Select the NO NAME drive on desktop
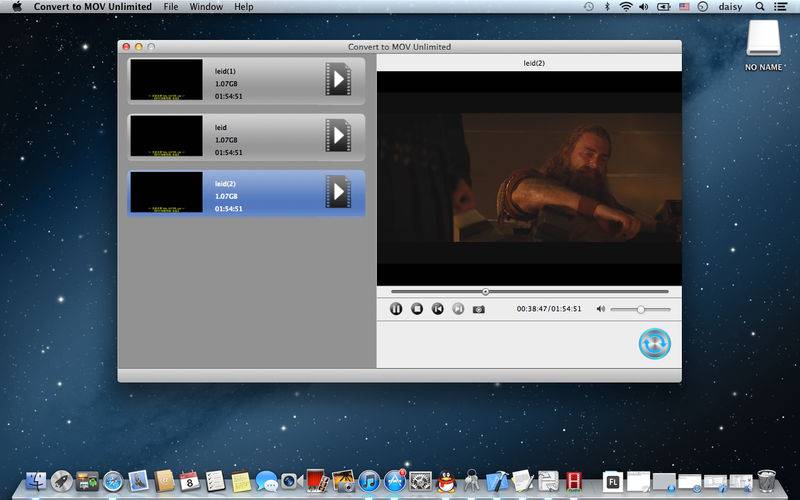This screenshot has height=500, width=800. [763, 45]
